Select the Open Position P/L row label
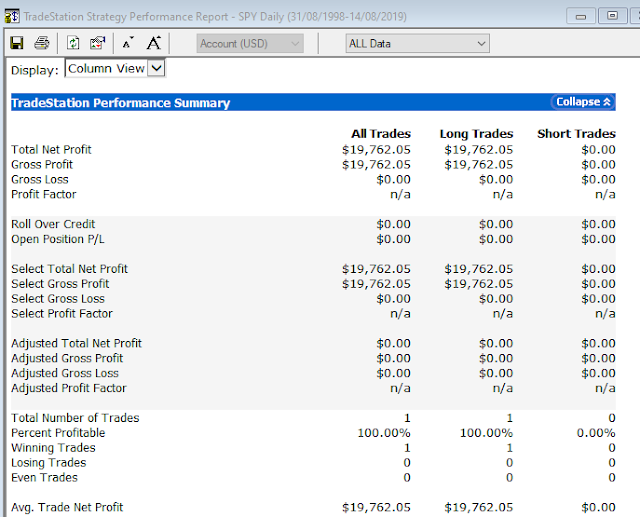Image resolution: width=640 pixels, height=517 pixels. 58,239
